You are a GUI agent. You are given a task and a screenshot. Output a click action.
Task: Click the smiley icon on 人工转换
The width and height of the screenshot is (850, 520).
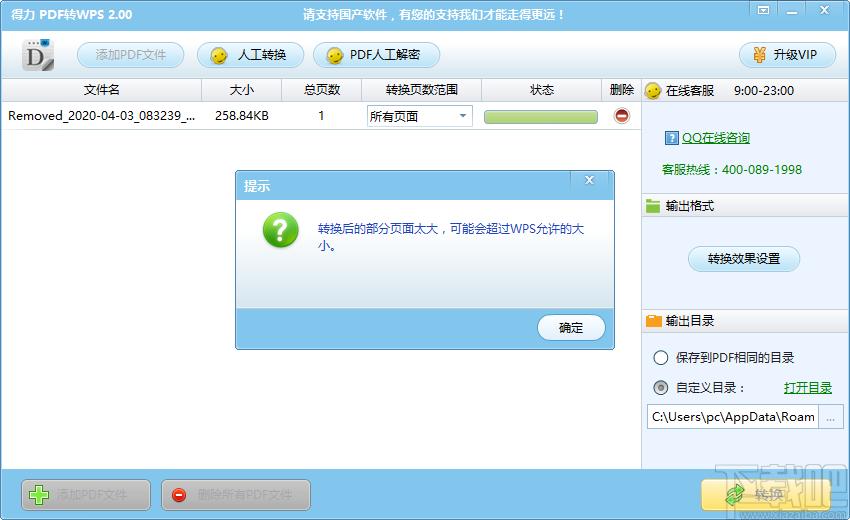click(x=219, y=55)
